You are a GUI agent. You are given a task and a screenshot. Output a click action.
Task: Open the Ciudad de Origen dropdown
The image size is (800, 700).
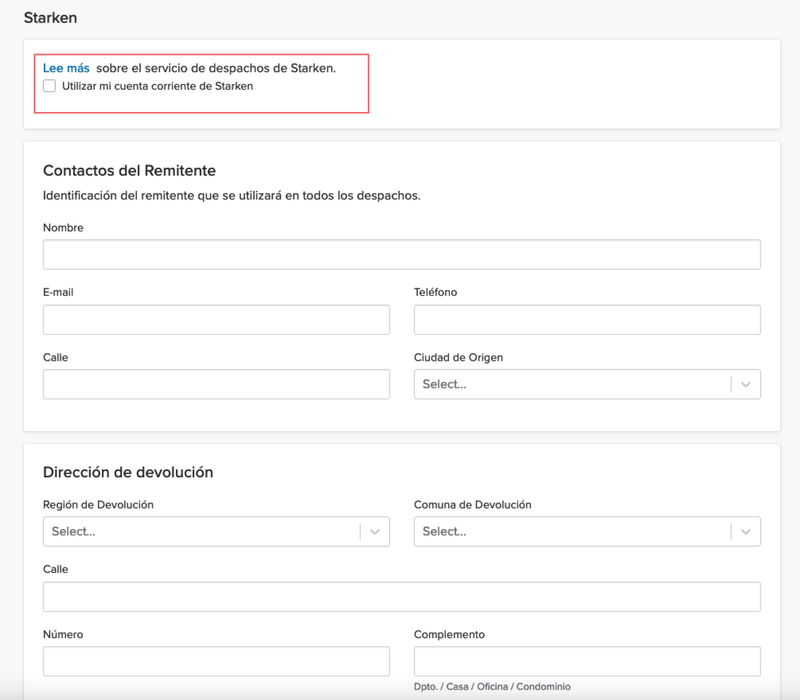[x=587, y=384]
